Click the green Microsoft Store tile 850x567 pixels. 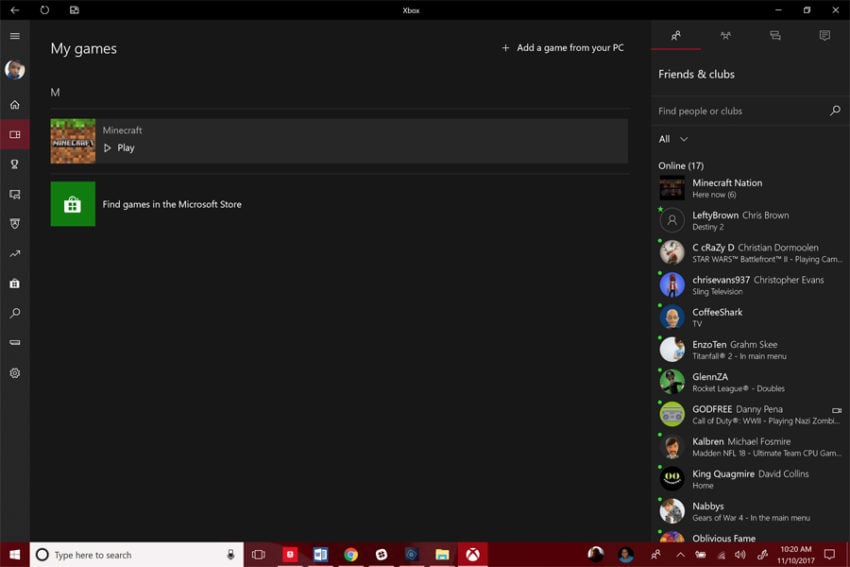[x=73, y=204]
